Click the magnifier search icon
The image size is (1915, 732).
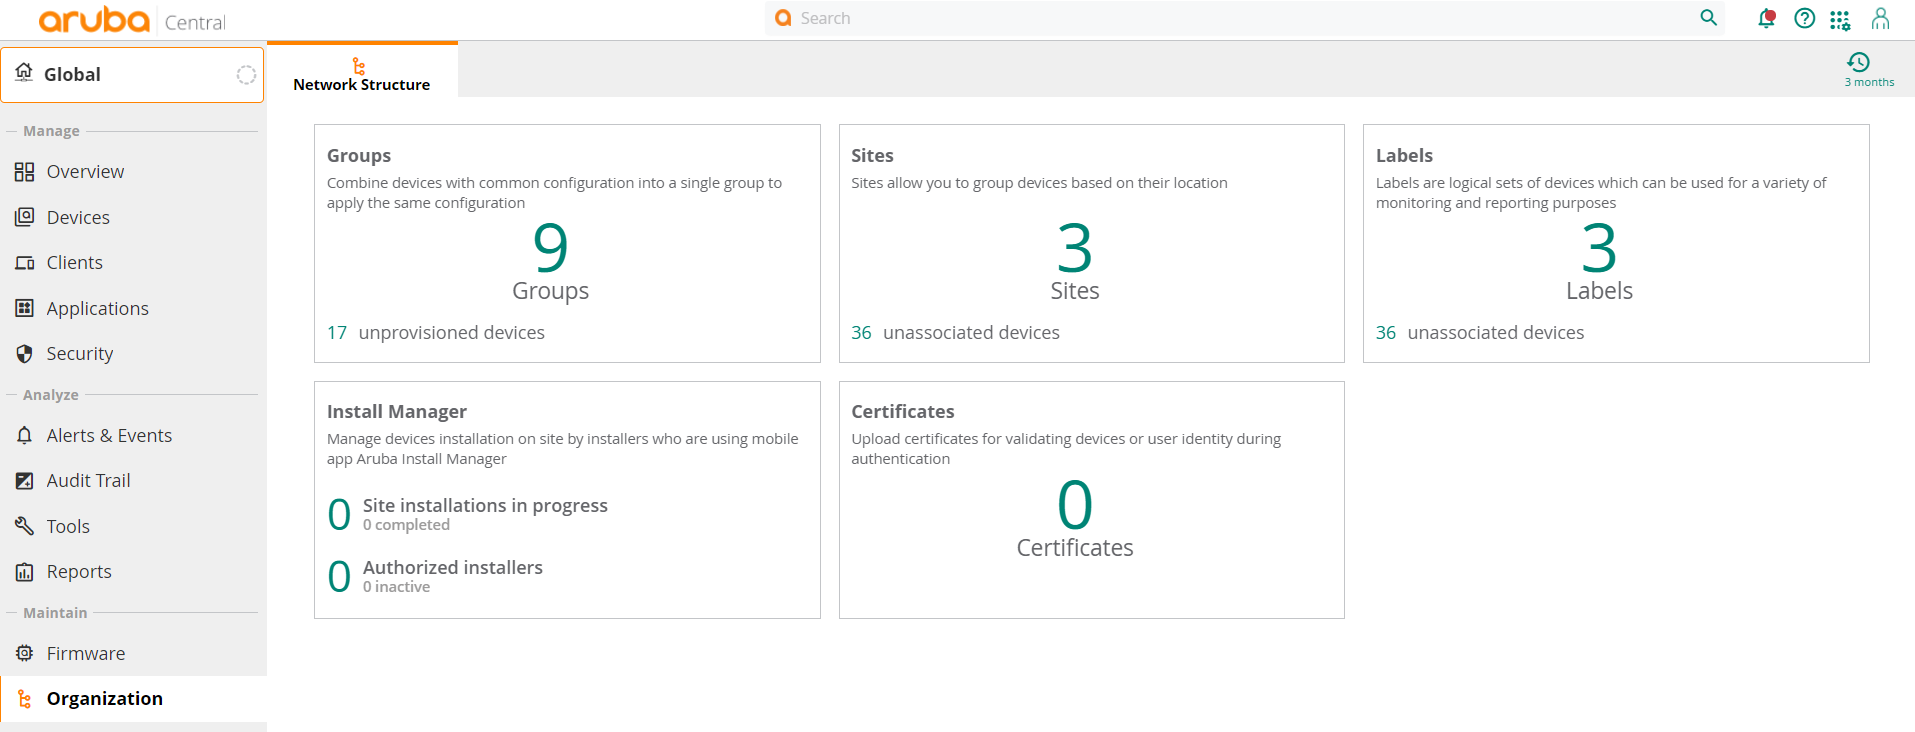[x=1708, y=18]
